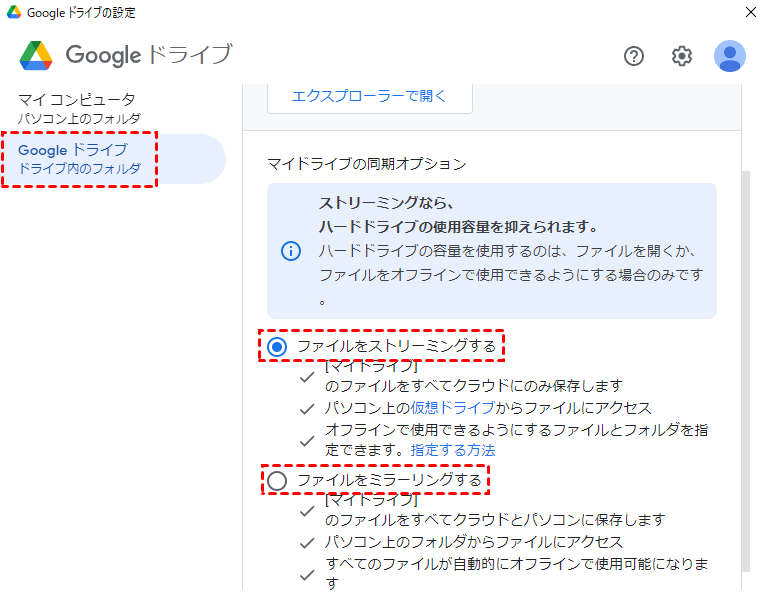Click the info icon in the streaming notice
The width and height of the screenshot is (763, 603).
pos(291,251)
